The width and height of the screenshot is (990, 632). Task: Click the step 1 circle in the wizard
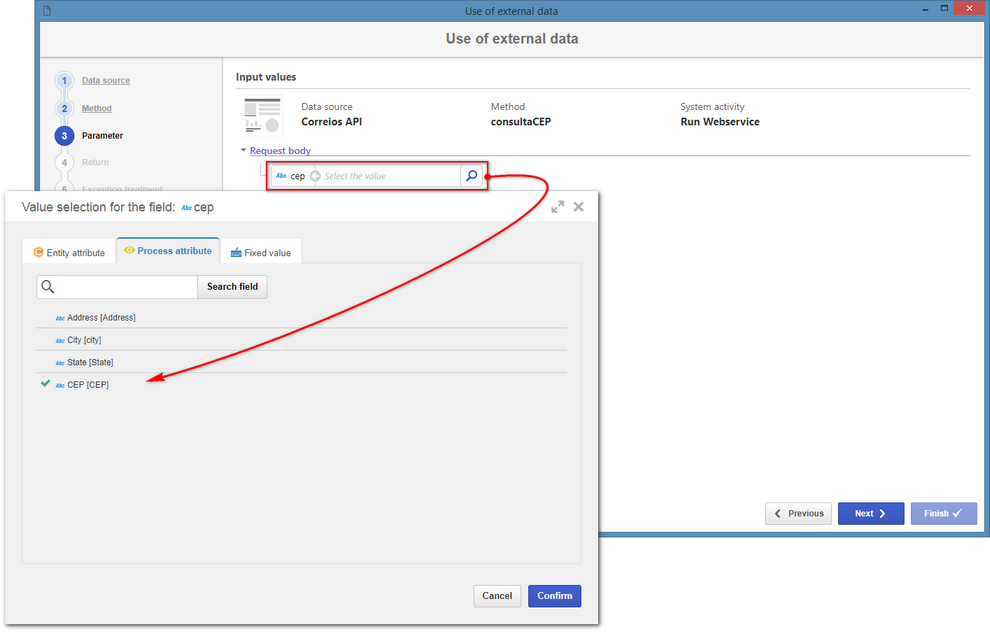click(x=64, y=81)
